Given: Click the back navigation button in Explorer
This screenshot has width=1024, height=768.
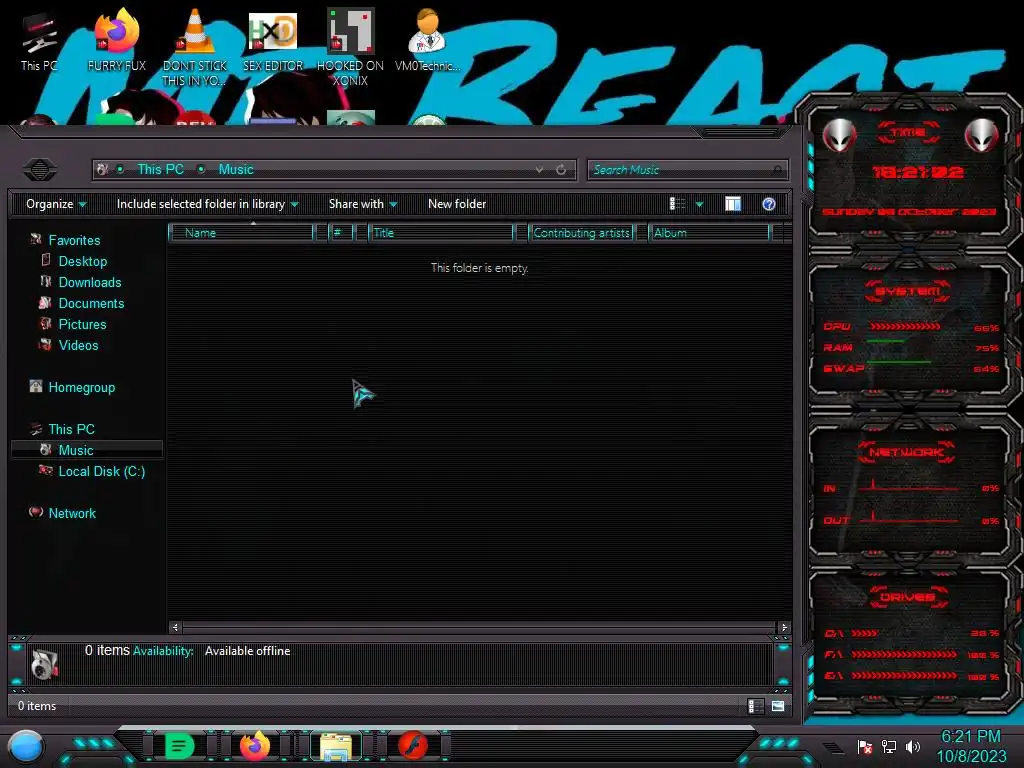Looking at the screenshot, I should (x=40, y=170).
